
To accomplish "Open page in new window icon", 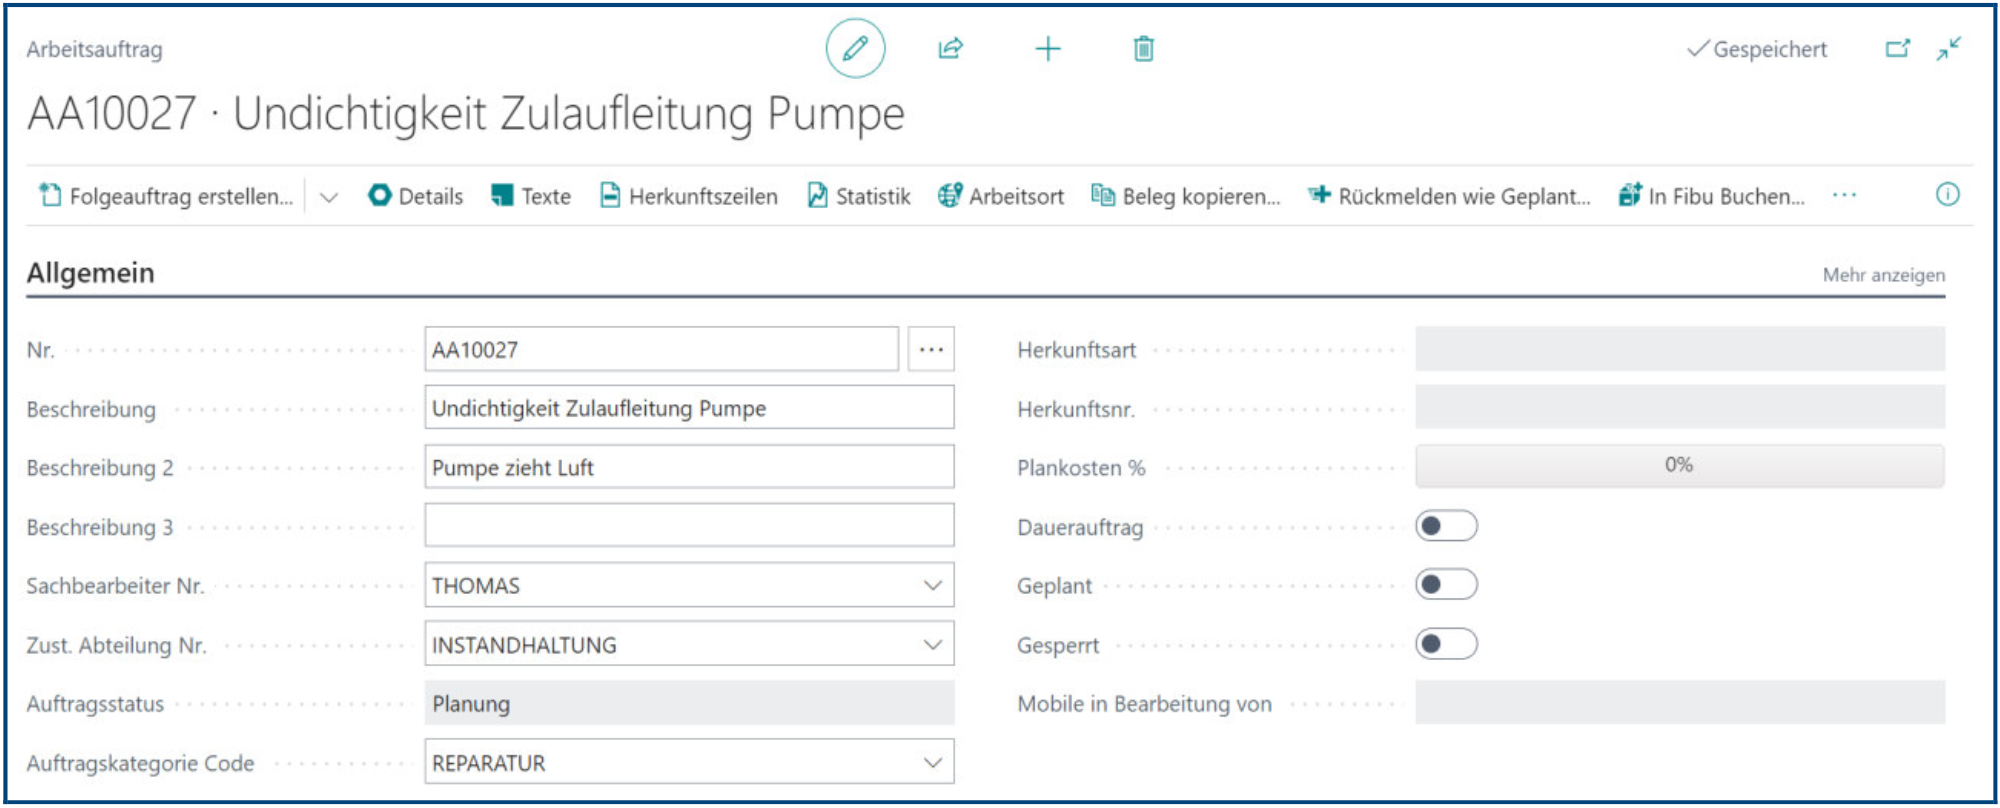I will (1897, 48).
